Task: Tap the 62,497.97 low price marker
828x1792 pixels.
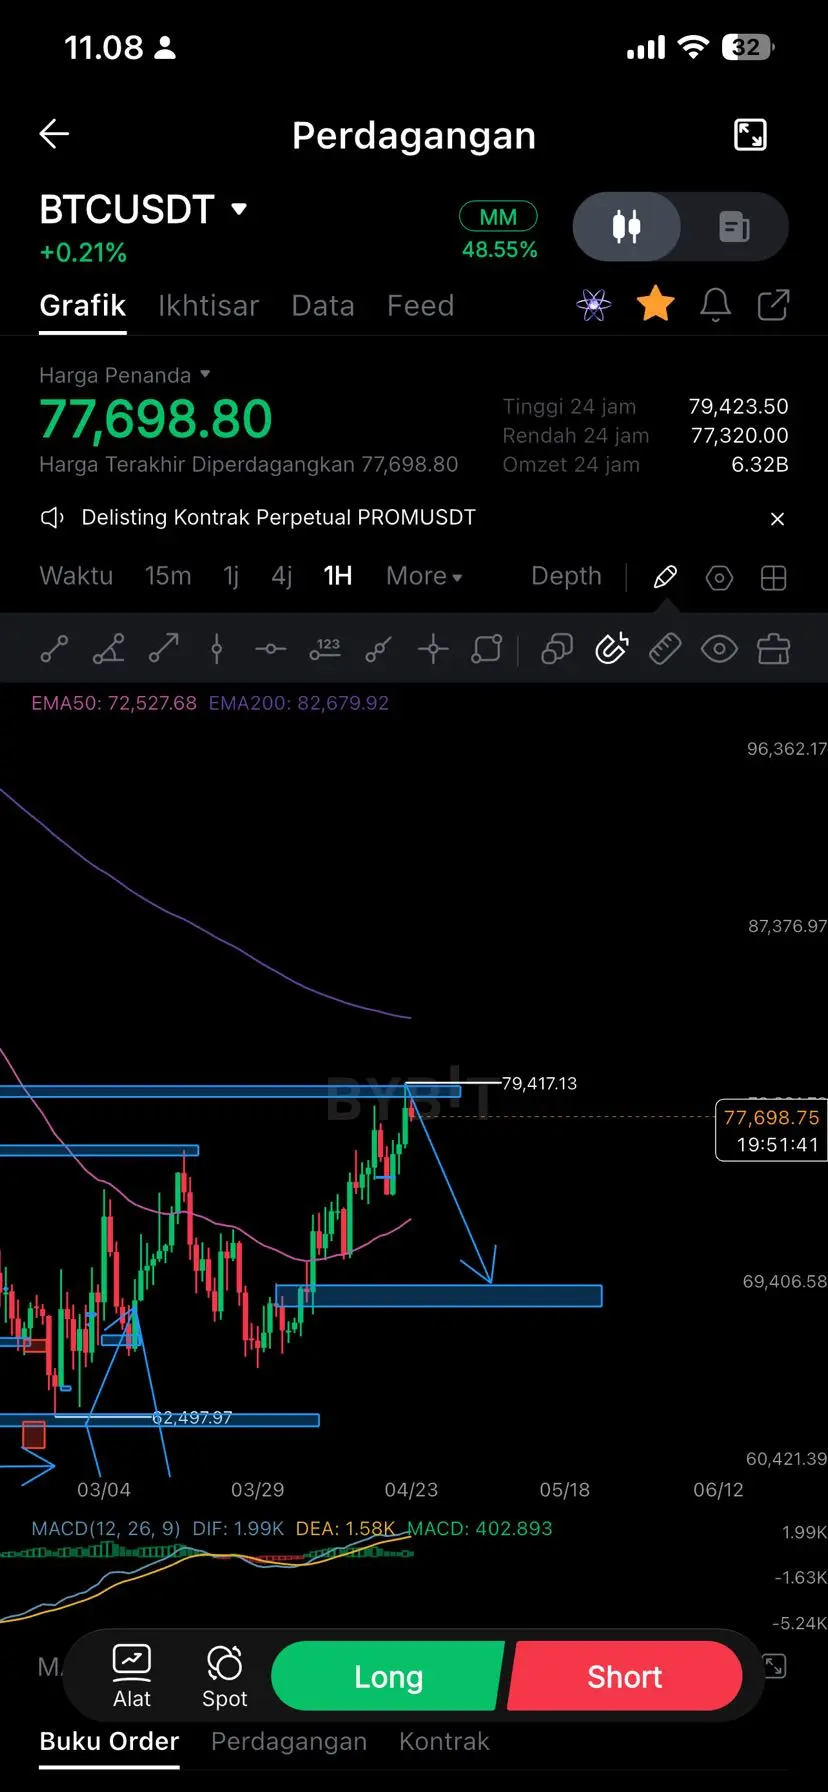Action: 192,1417
